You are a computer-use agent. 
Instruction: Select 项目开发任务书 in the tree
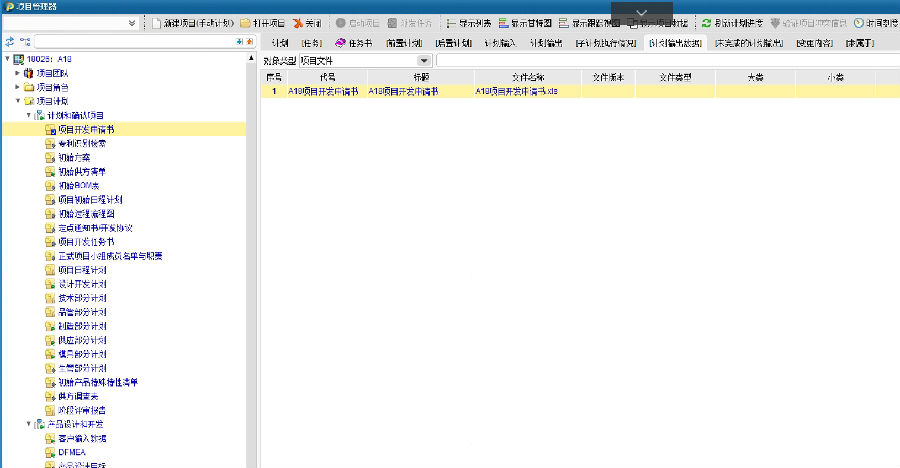pos(86,242)
